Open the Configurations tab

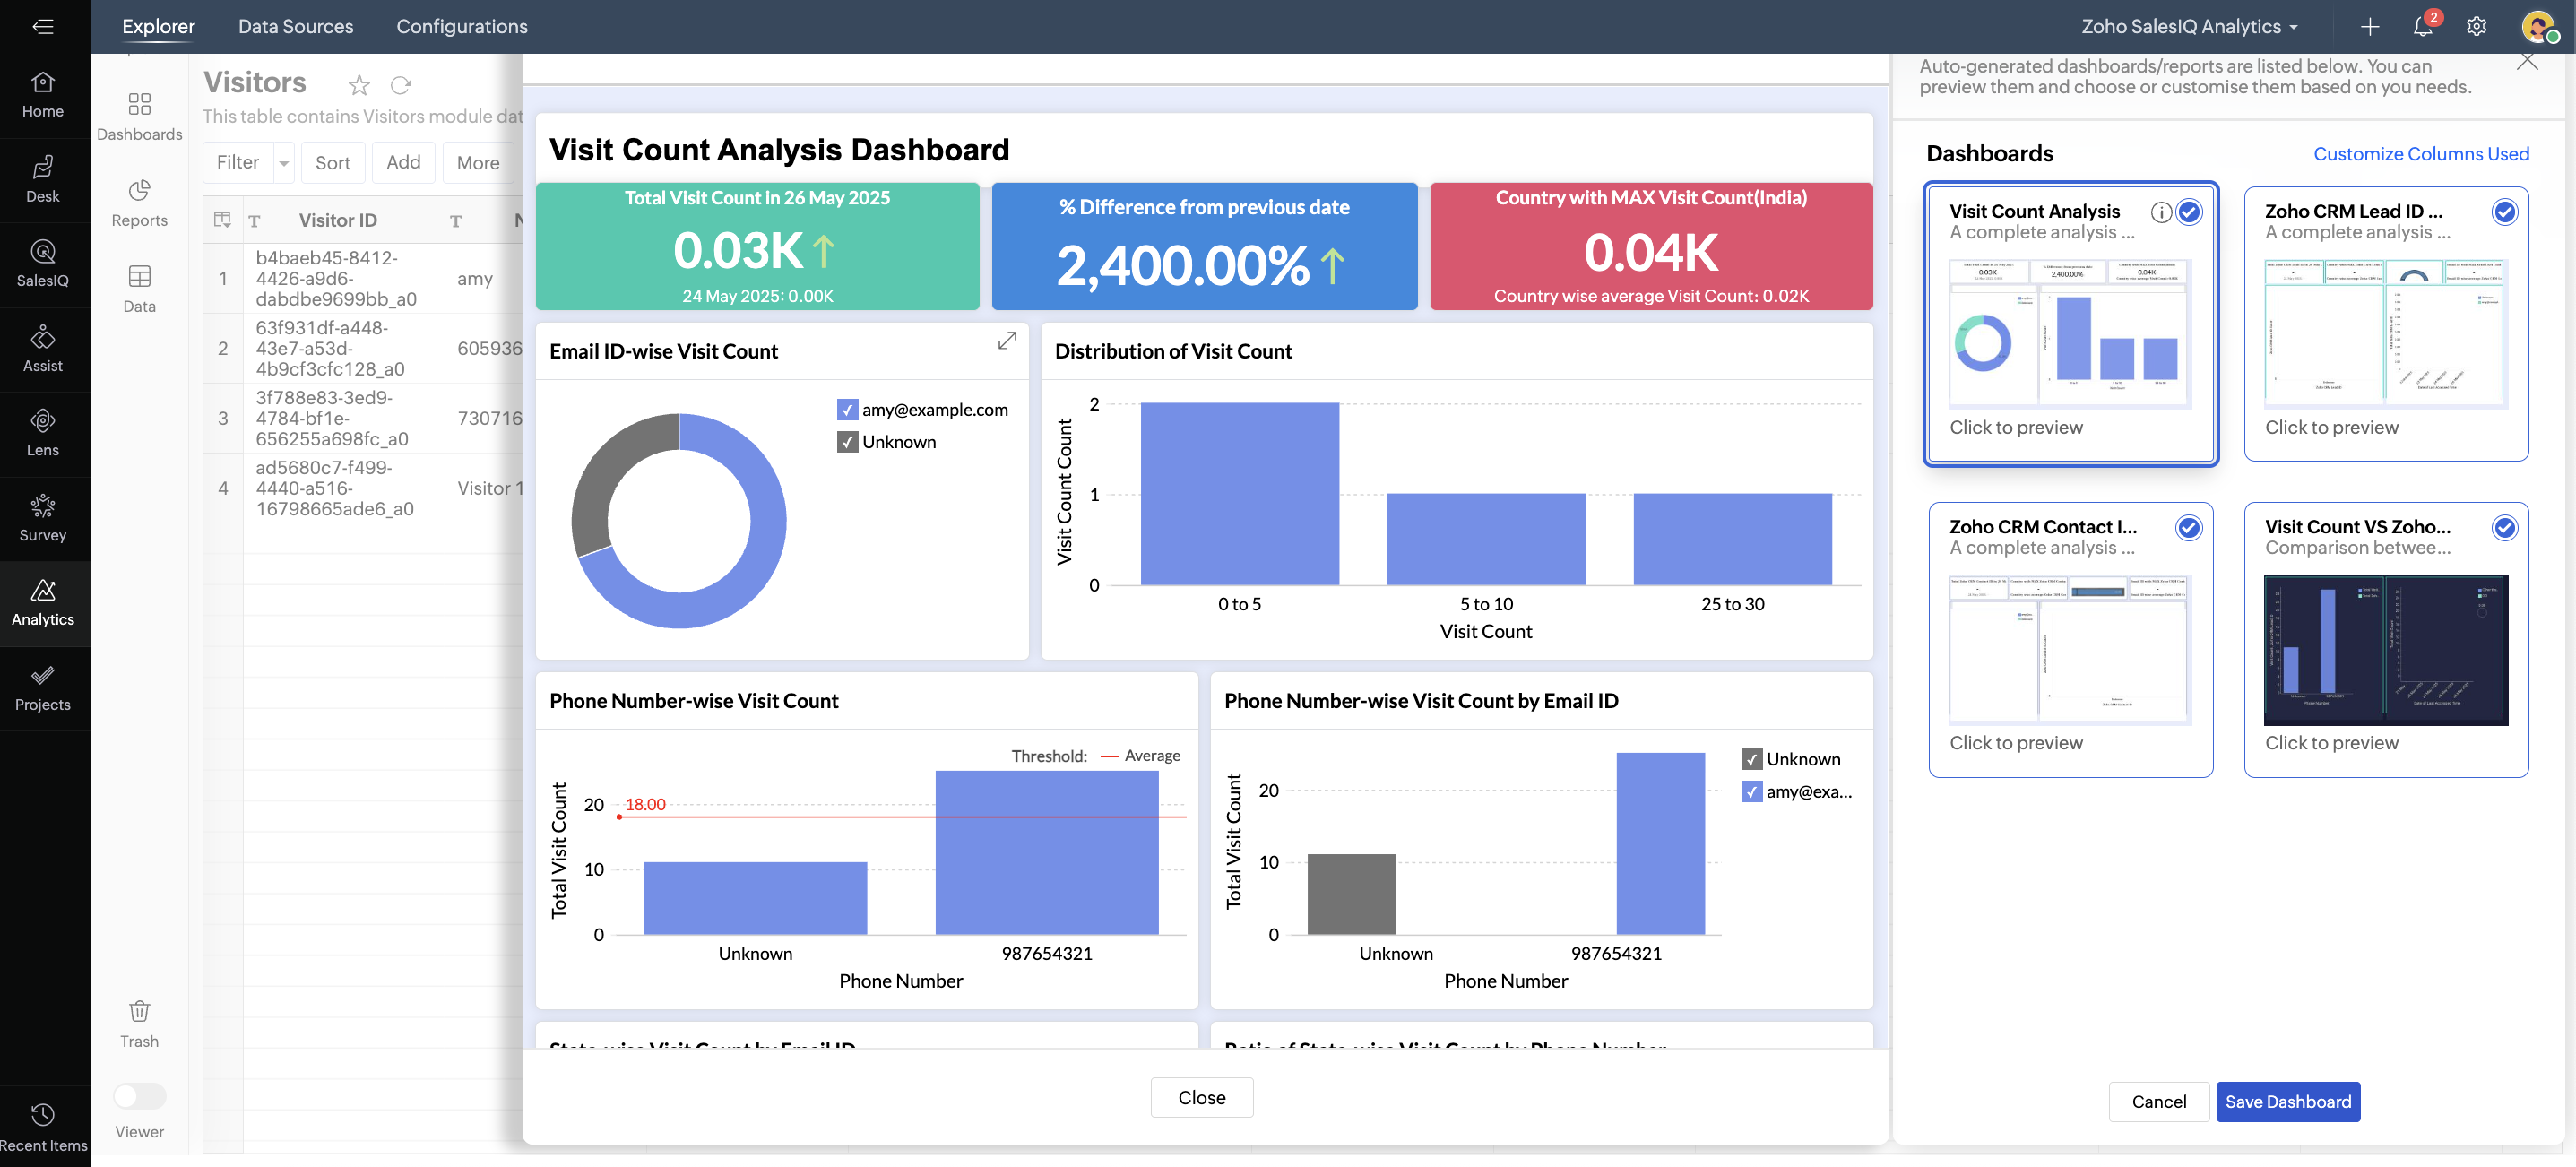[x=461, y=27]
